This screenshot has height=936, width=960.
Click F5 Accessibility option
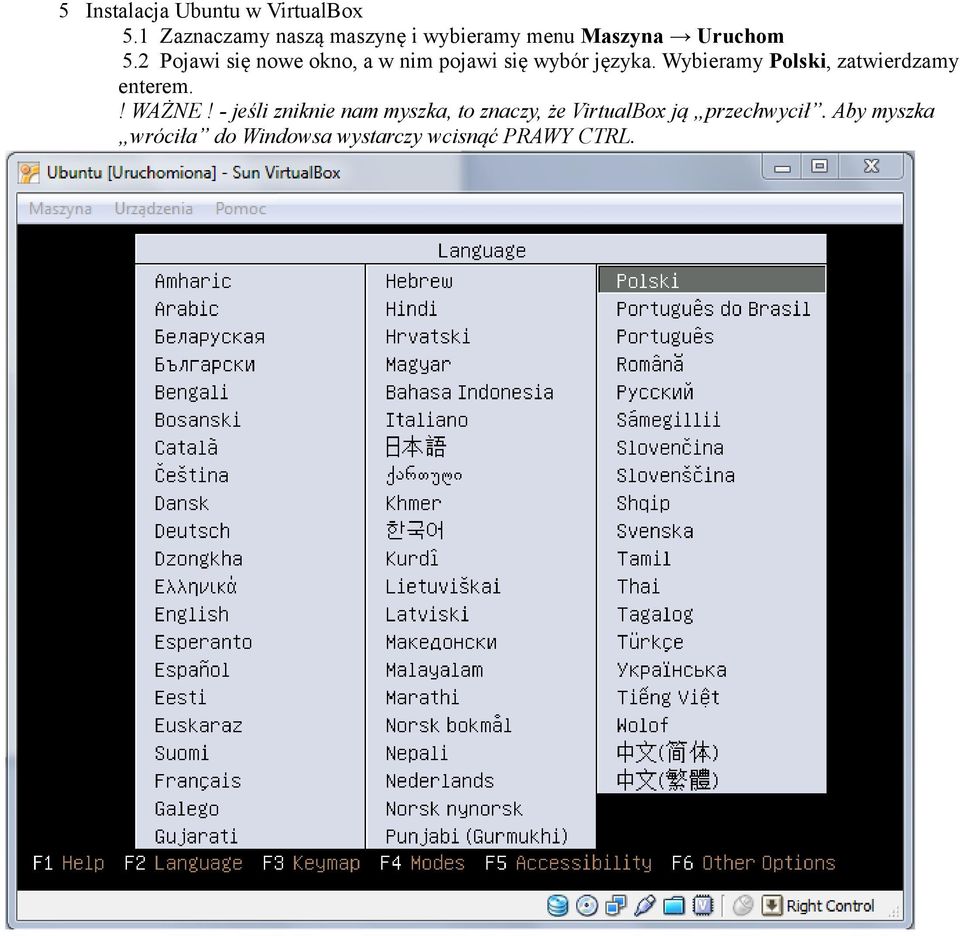[x=568, y=863]
